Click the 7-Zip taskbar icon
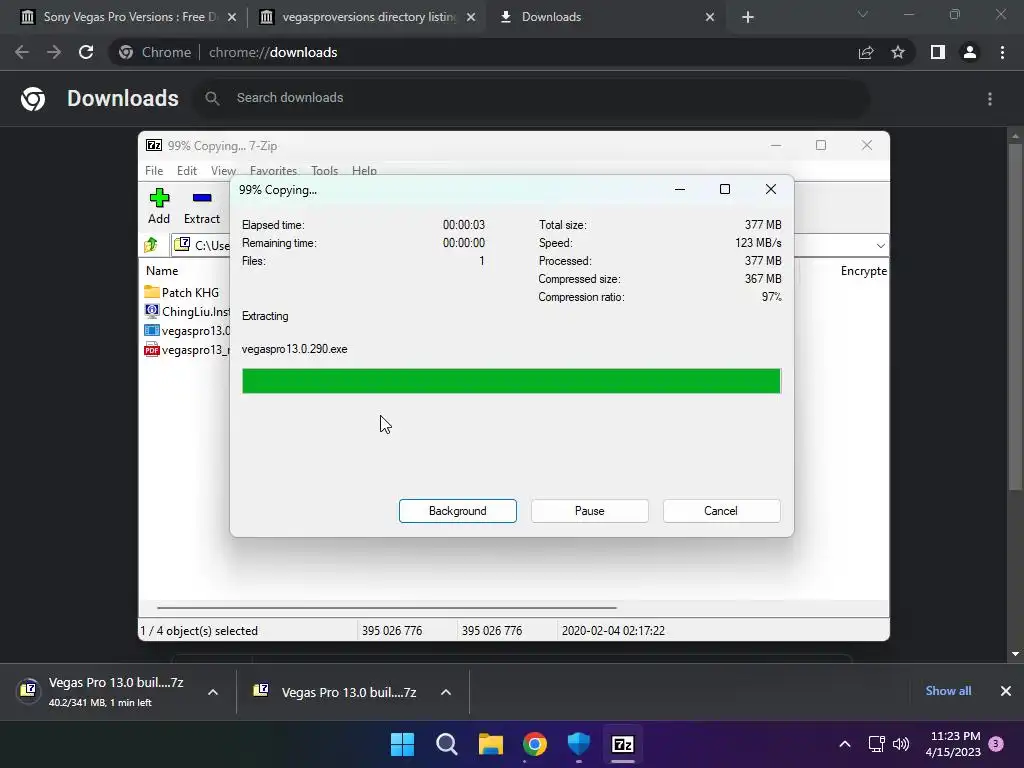This screenshot has height=768, width=1024. pos(622,744)
